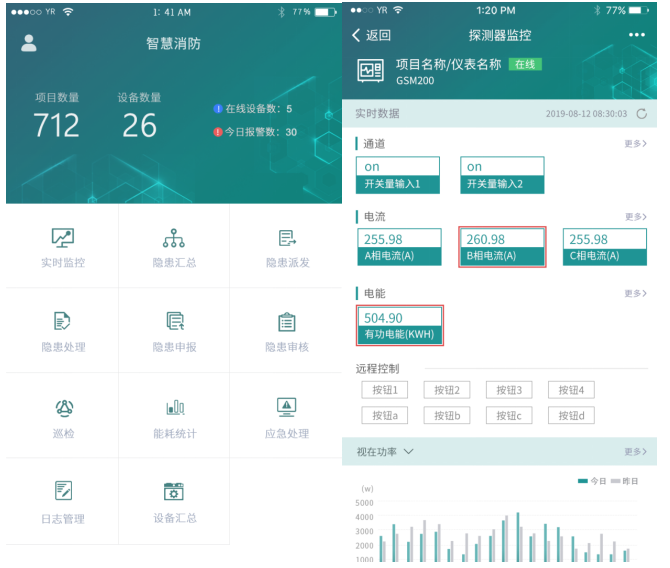Open the three-dot more options menu
This screenshot has height=568, width=670.
tap(637, 35)
